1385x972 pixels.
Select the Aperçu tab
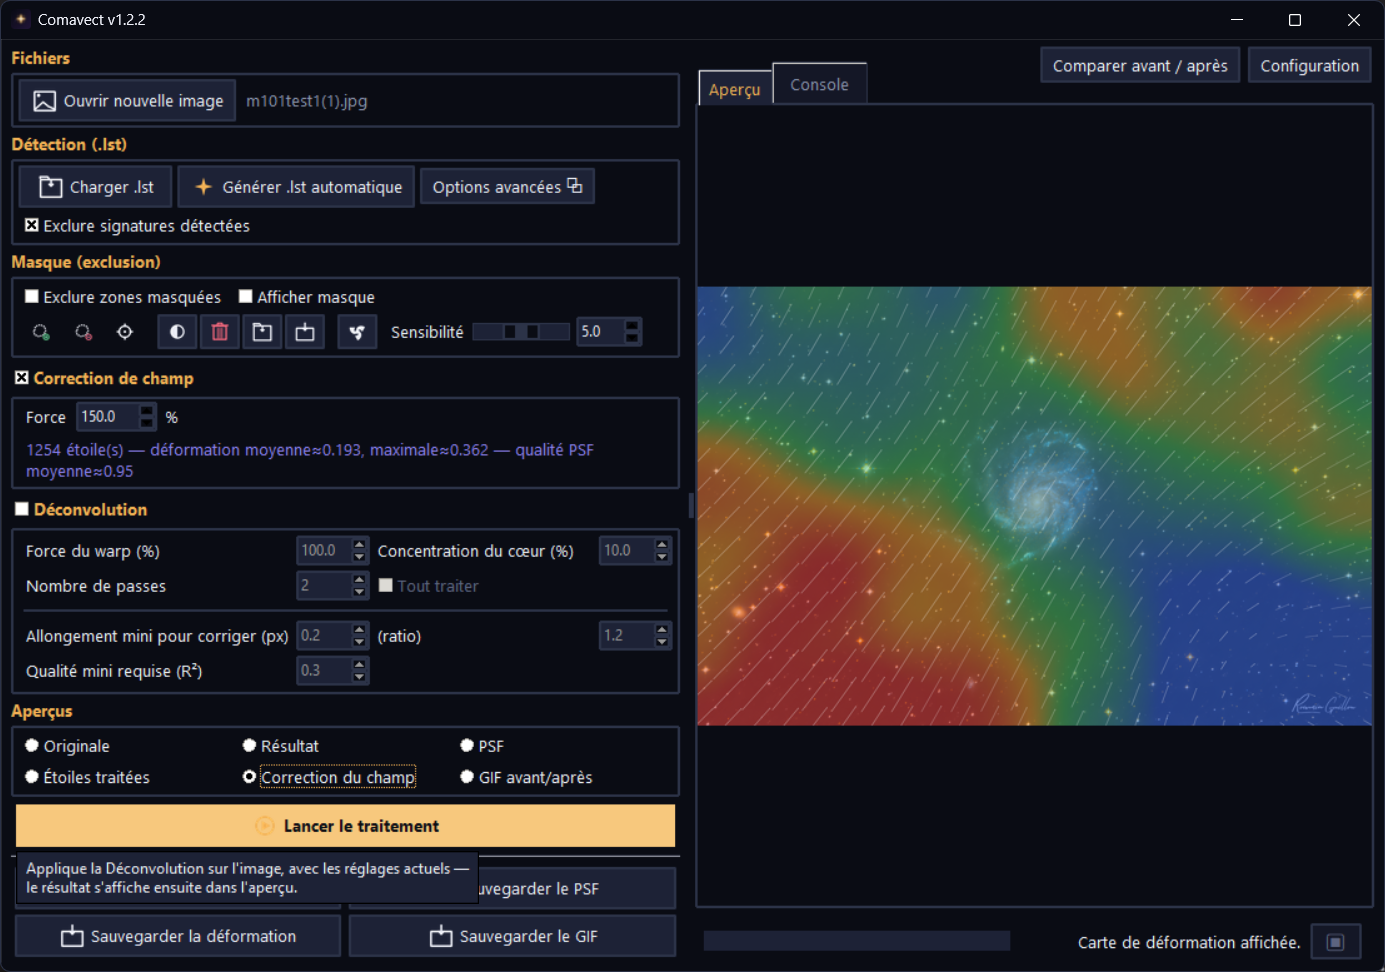coord(735,89)
